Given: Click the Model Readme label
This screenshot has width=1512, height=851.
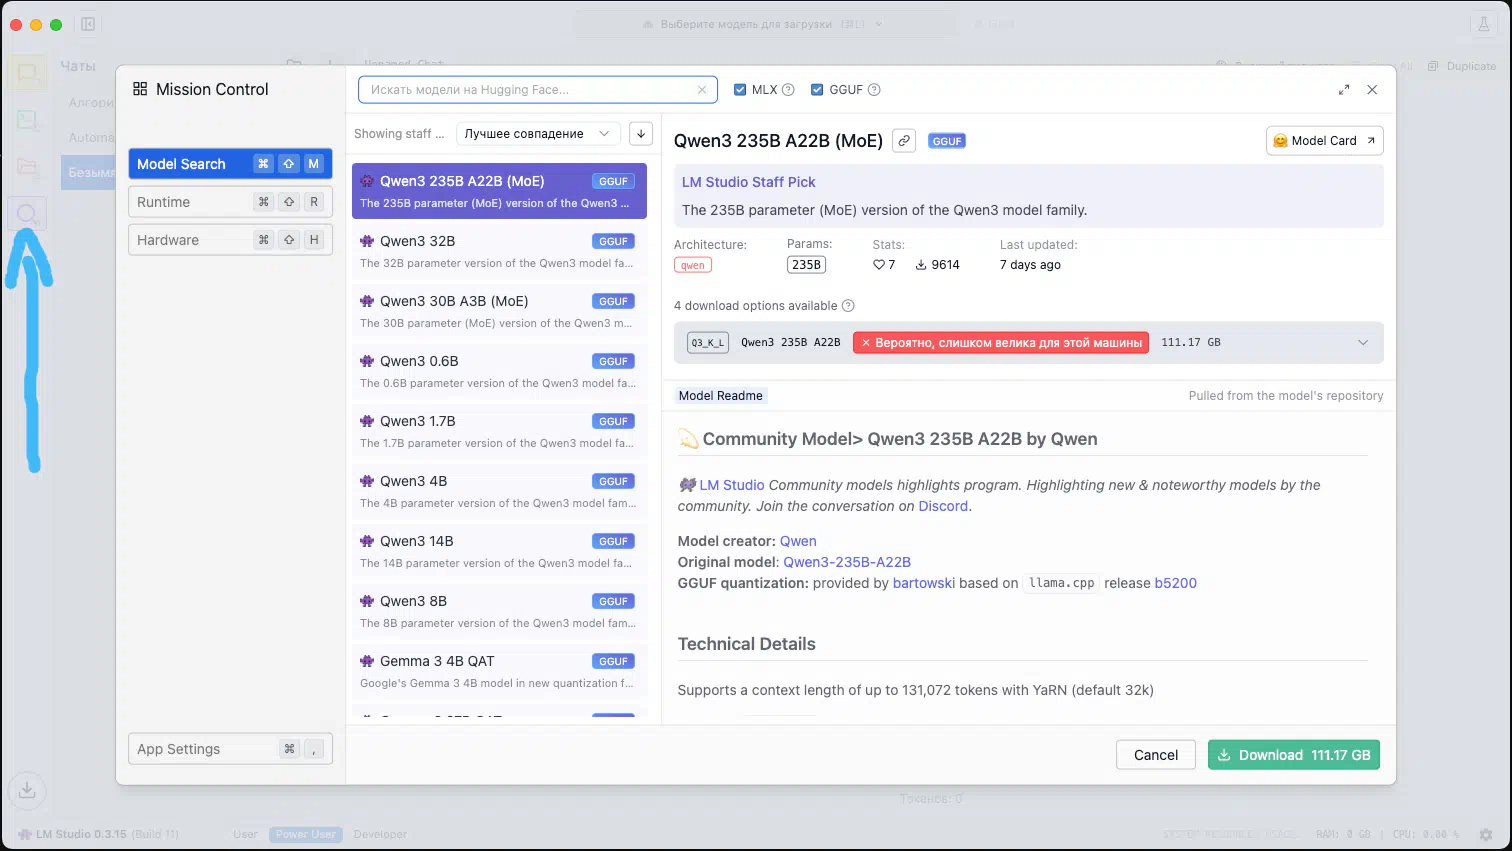Looking at the screenshot, I should (721, 396).
